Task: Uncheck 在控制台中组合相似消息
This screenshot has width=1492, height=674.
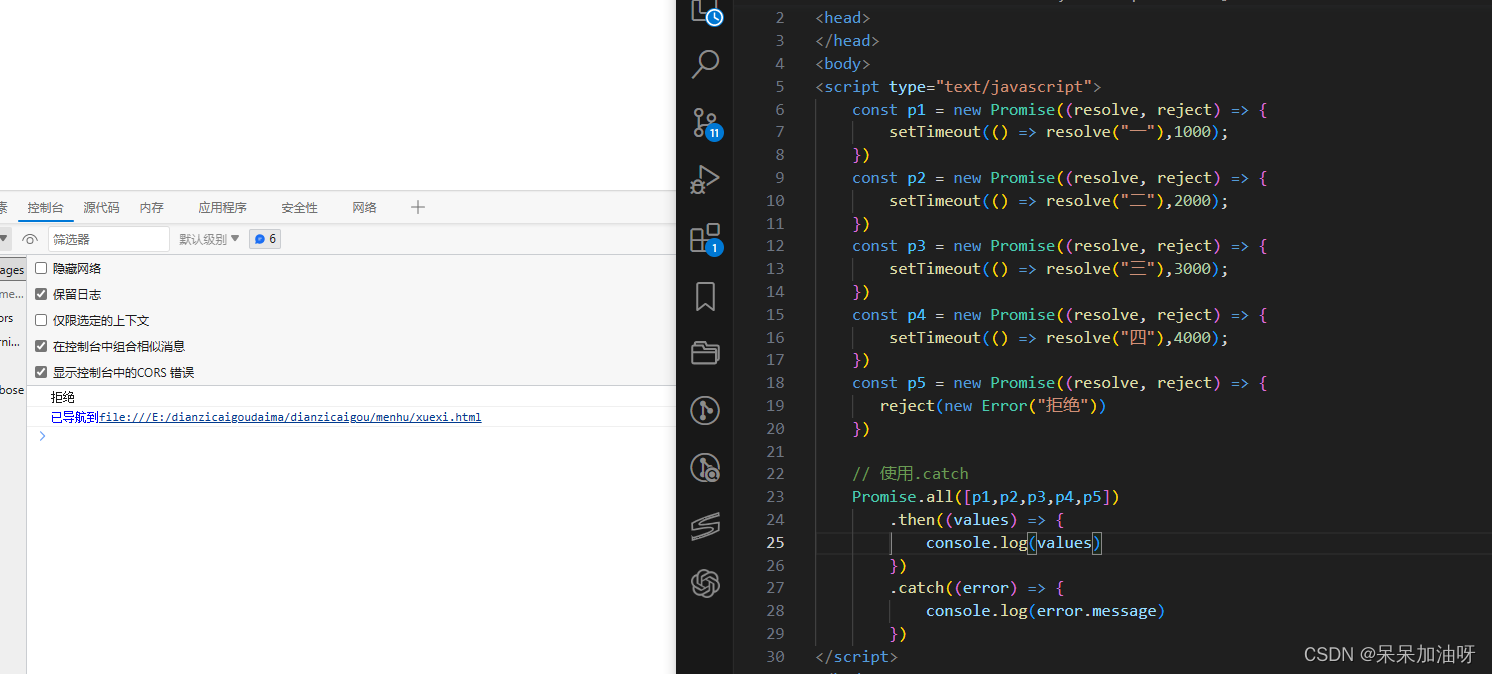Action: (41, 346)
